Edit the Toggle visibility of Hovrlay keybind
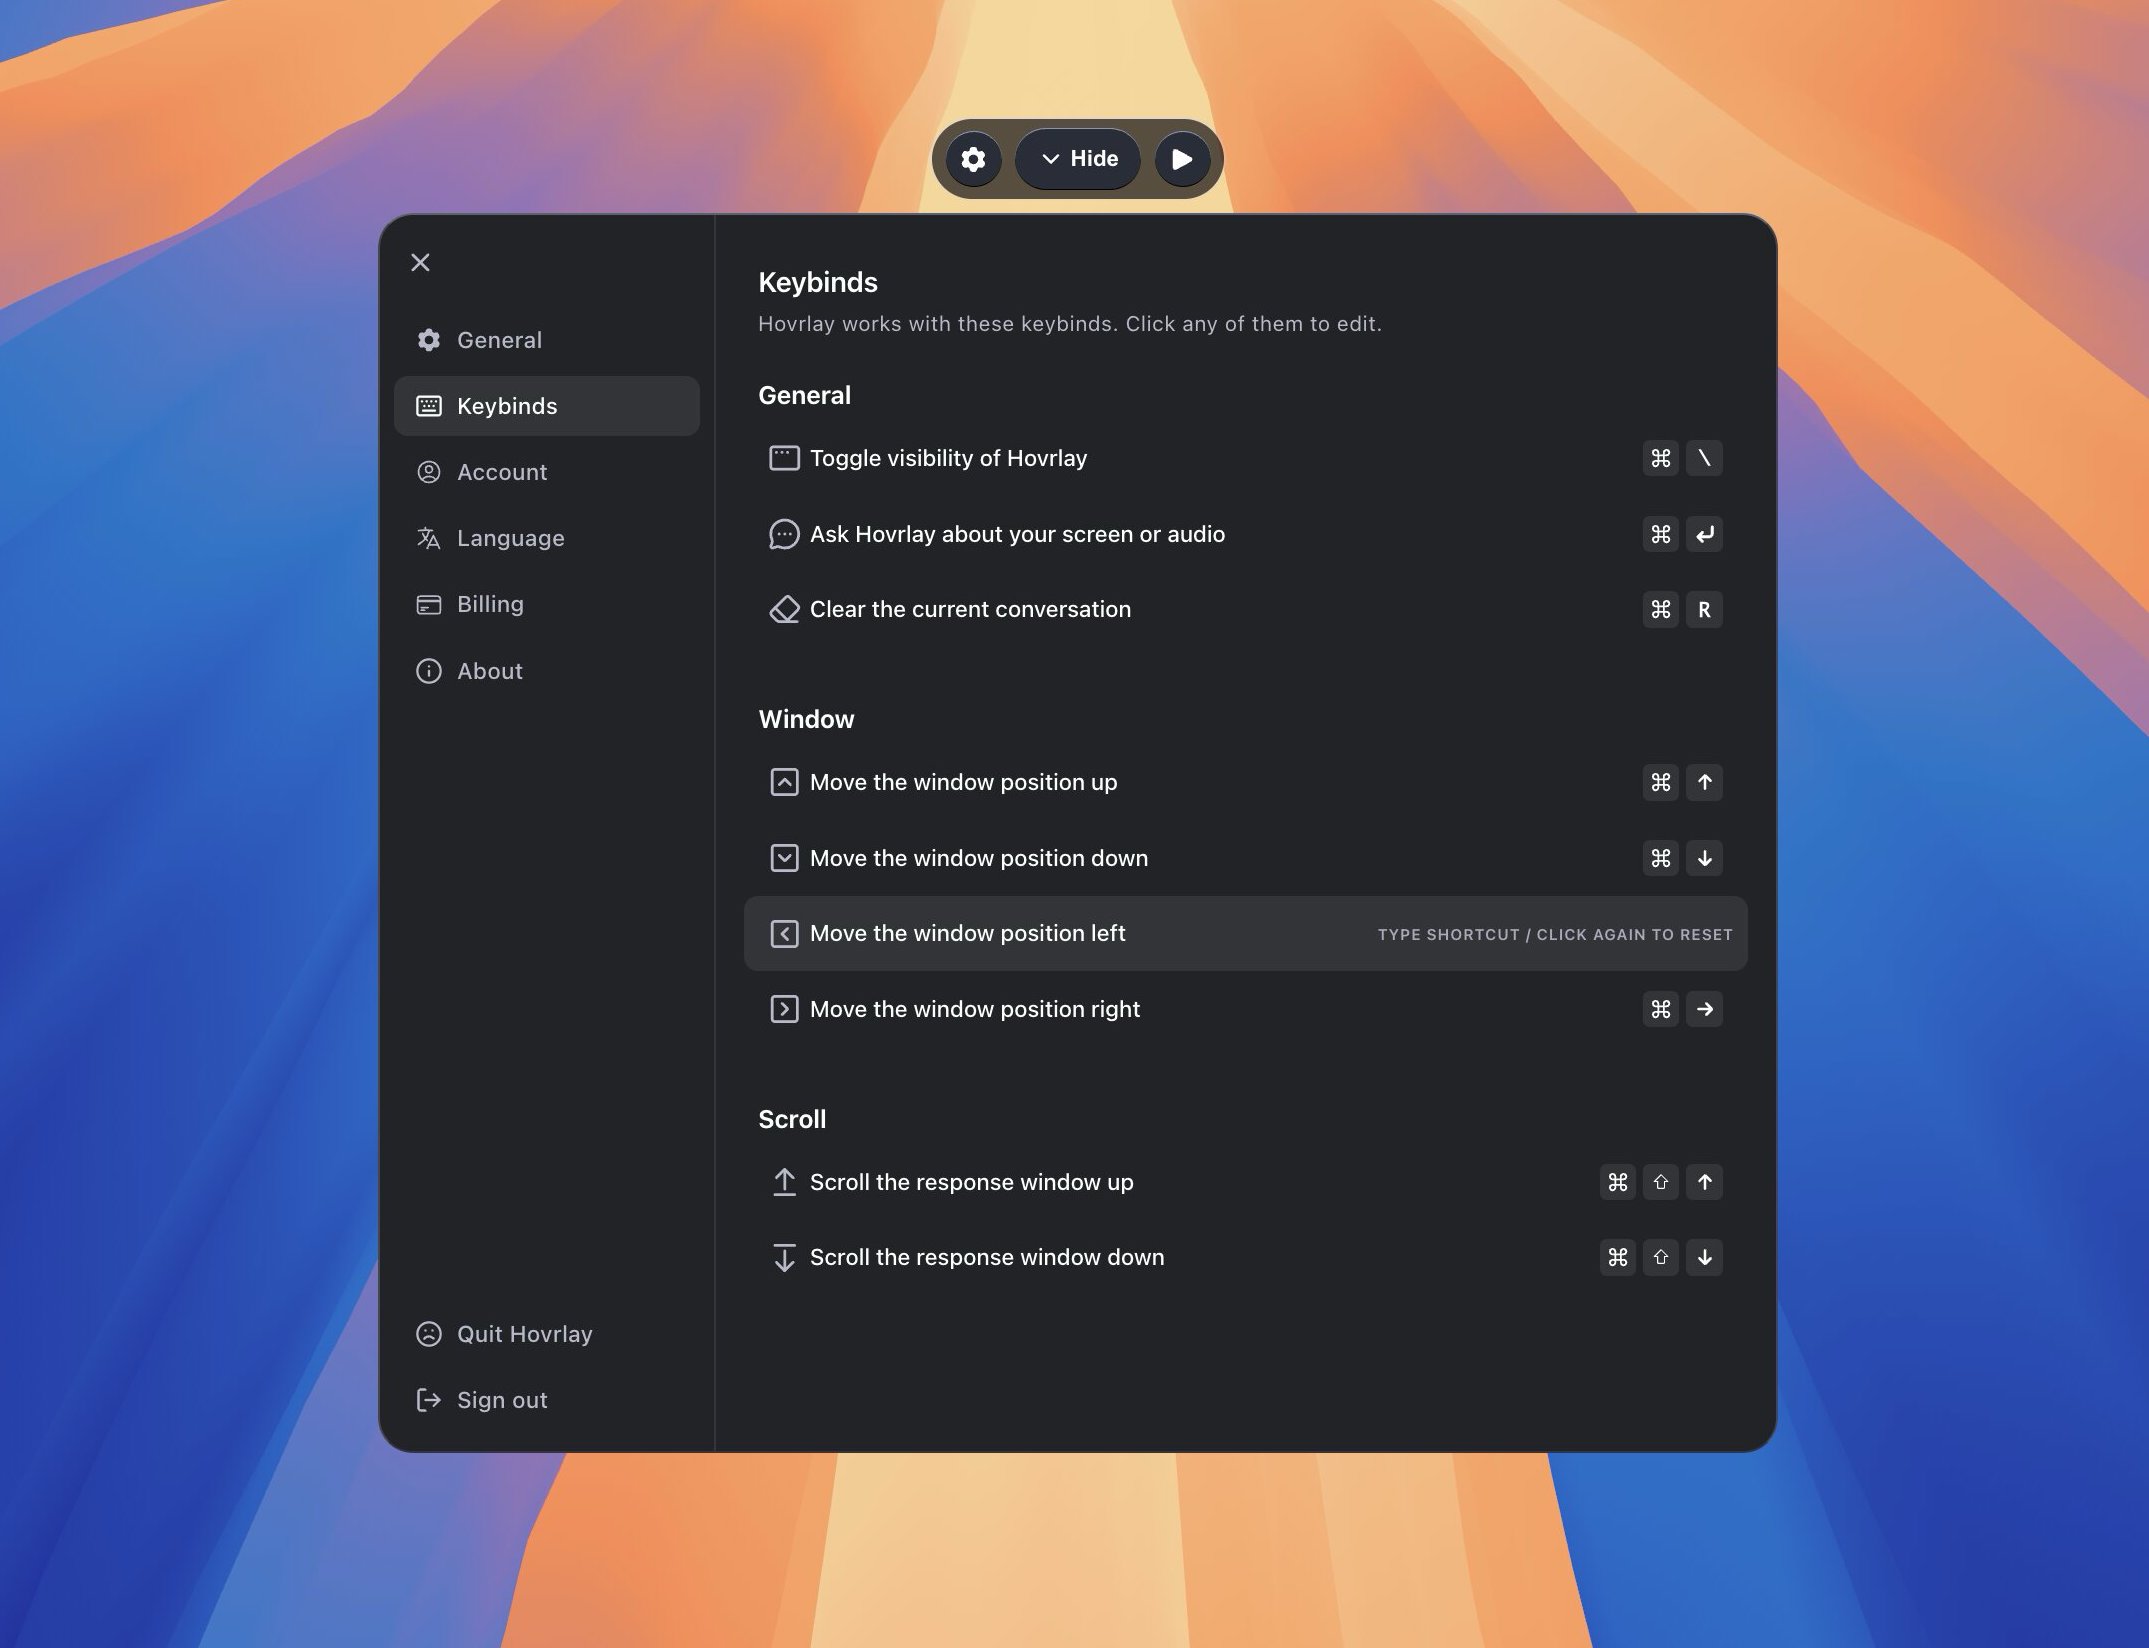The height and width of the screenshot is (1648, 2149). pyautogui.click(x=1245, y=458)
